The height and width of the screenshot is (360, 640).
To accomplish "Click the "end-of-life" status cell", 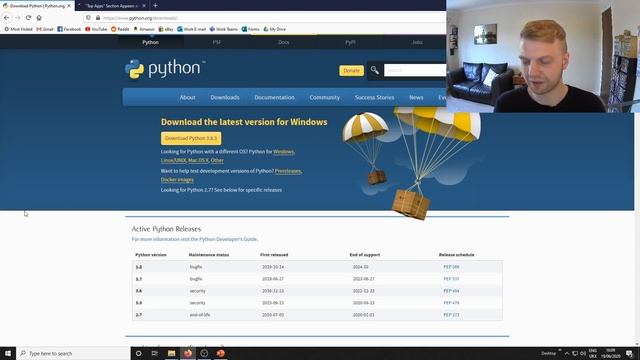I will pyautogui.click(x=200, y=315).
